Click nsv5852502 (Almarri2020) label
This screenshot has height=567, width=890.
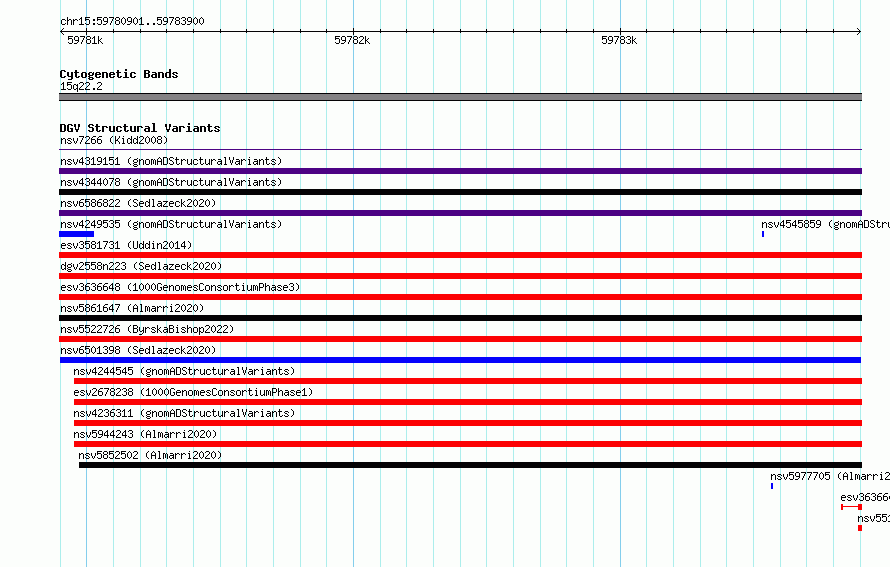[x=150, y=455]
